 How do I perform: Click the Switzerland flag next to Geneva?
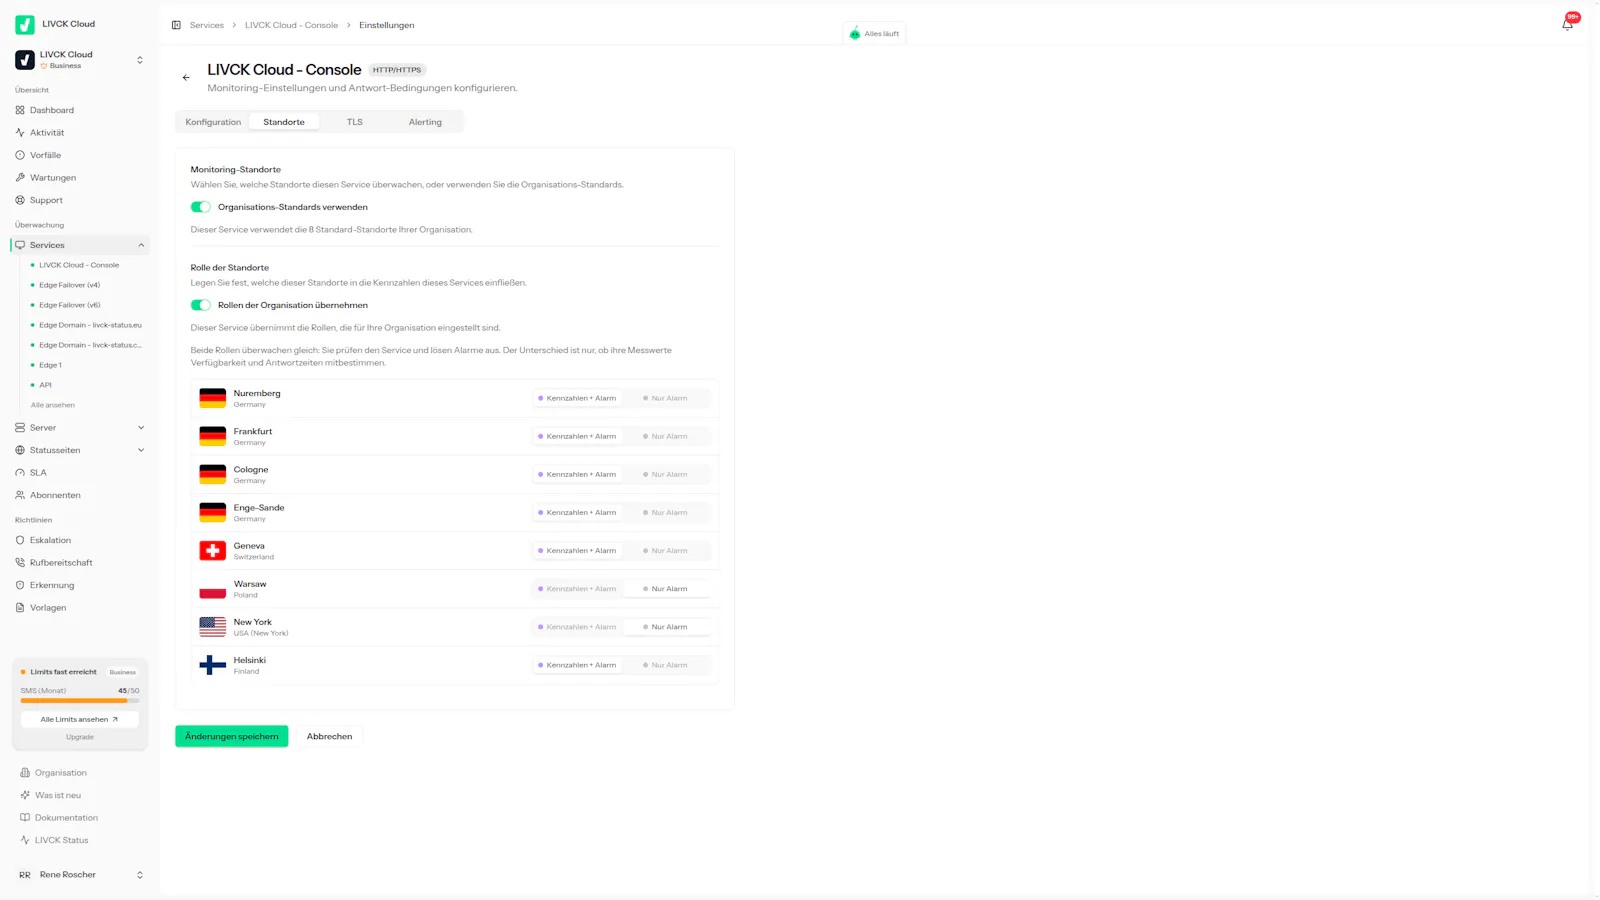(x=212, y=551)
